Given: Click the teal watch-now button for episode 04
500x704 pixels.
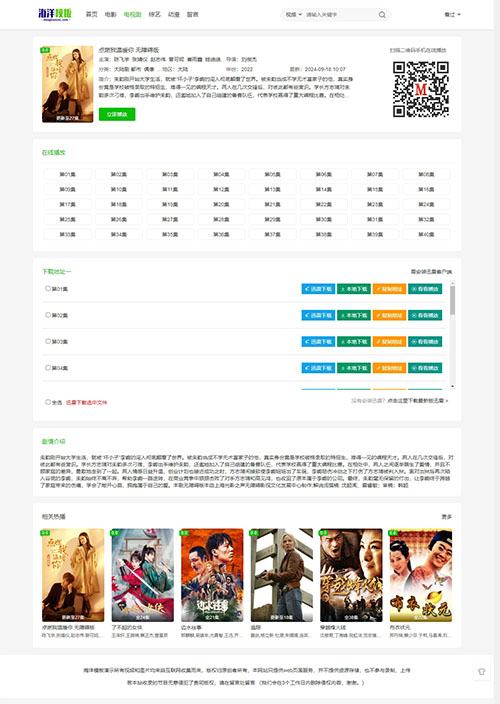Looking at the screenshot, I should point(425,368).
